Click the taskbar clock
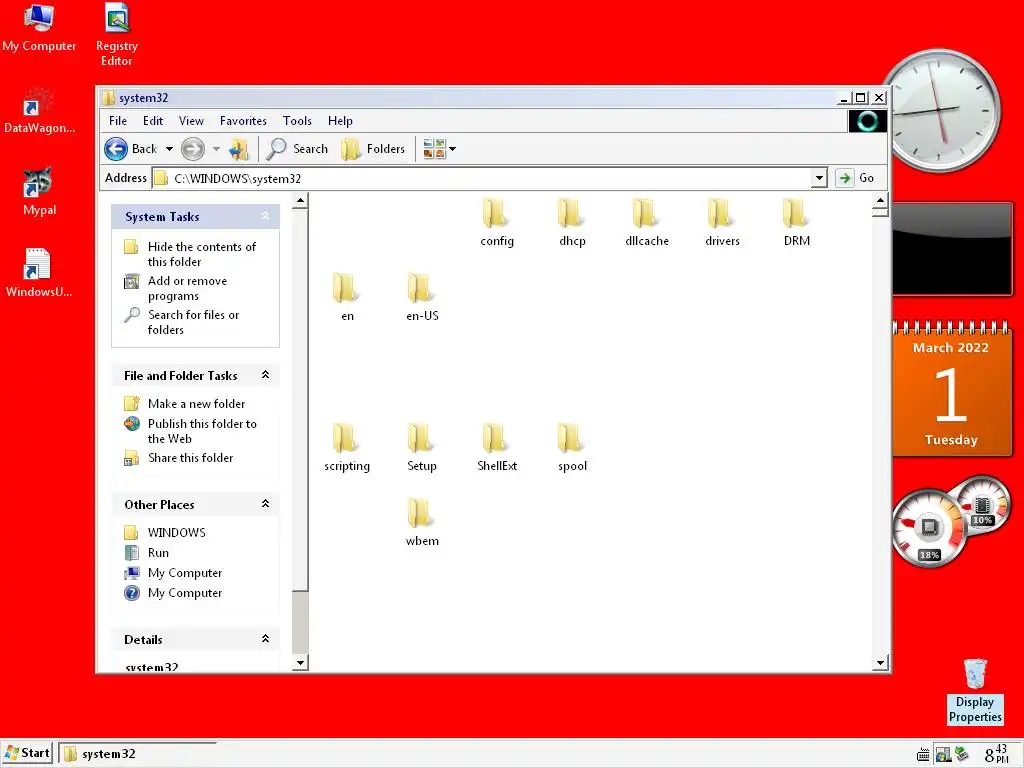The width and height of the screenshot is (1024, 768). 997,754
